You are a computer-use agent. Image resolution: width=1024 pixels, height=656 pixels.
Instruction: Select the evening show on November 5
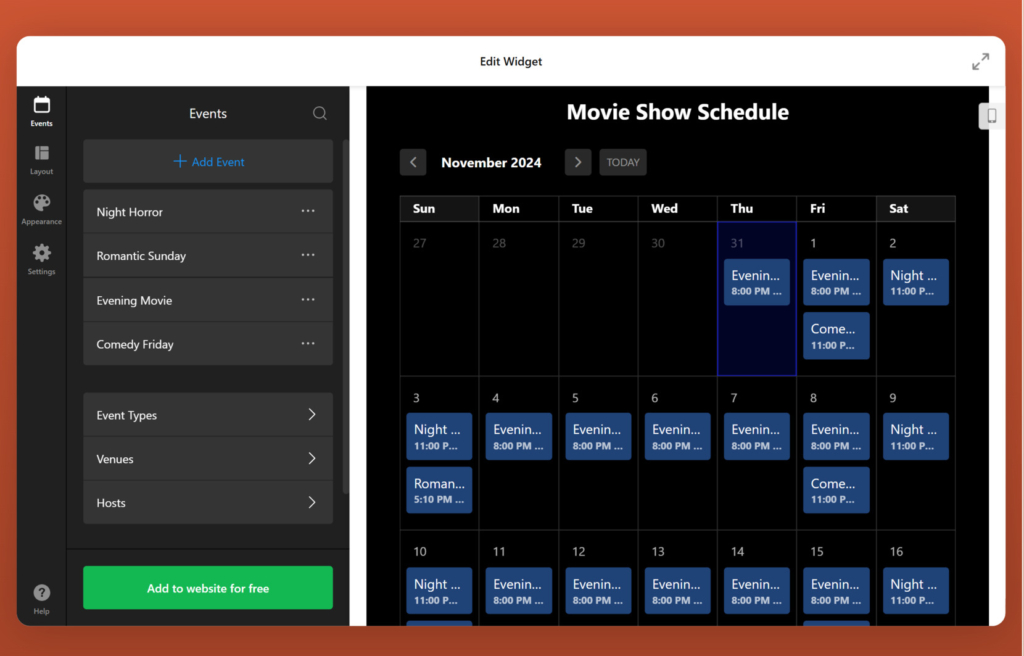coord(597,436)
